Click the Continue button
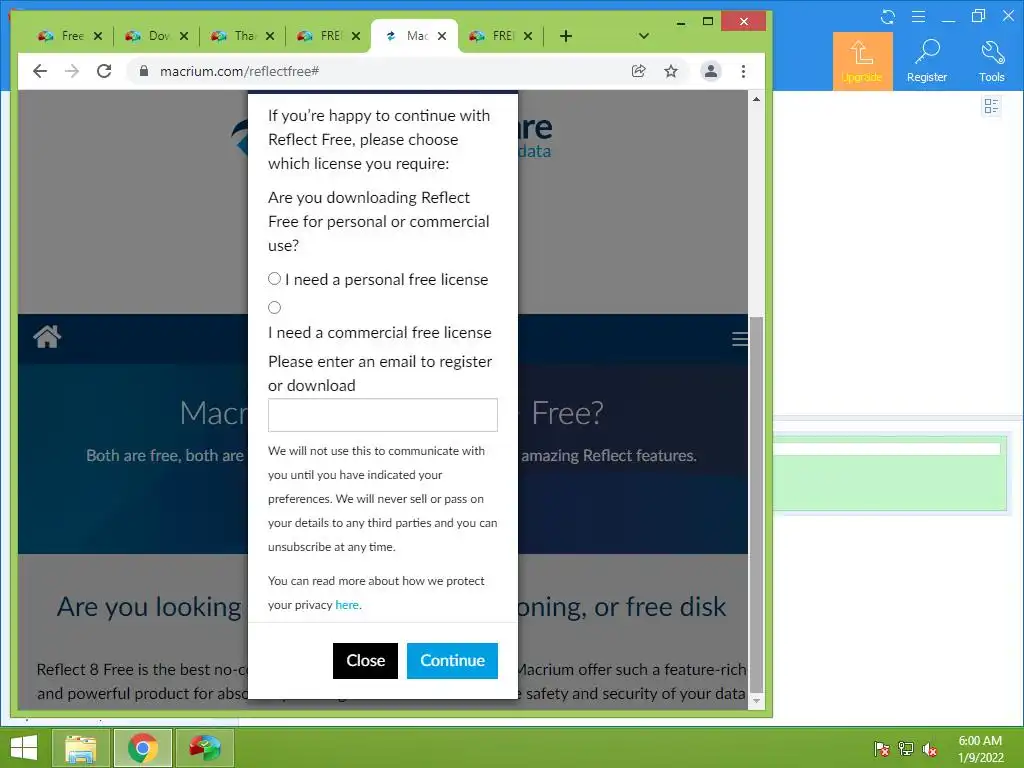The height and width of the screenshot is (768, 1024). pyautogui.click(x=452, y=661)
